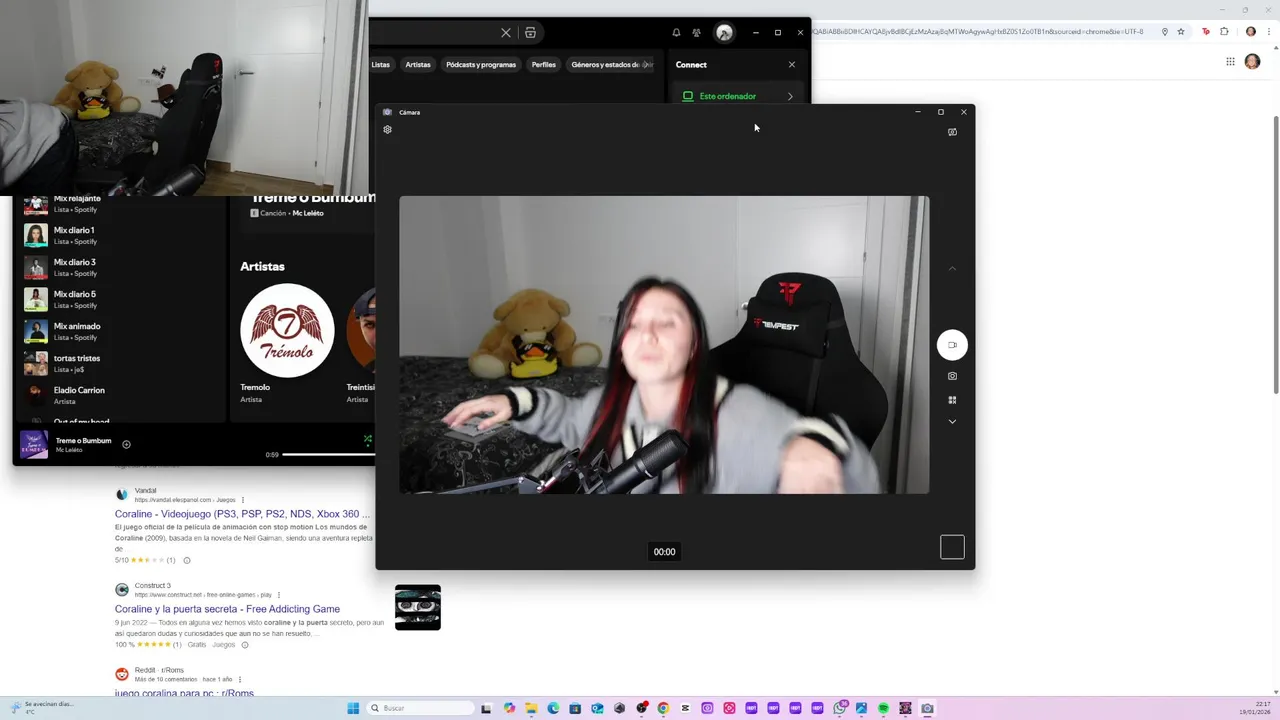Open Chrome extensions puzzle icon
Screen dimensions: 1280x720
1224,32
